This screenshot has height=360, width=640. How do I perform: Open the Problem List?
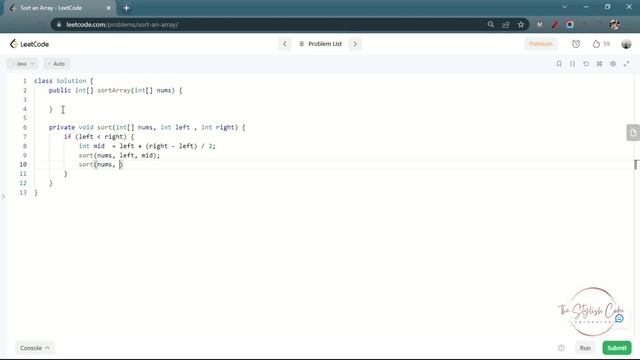pos(320,44)
